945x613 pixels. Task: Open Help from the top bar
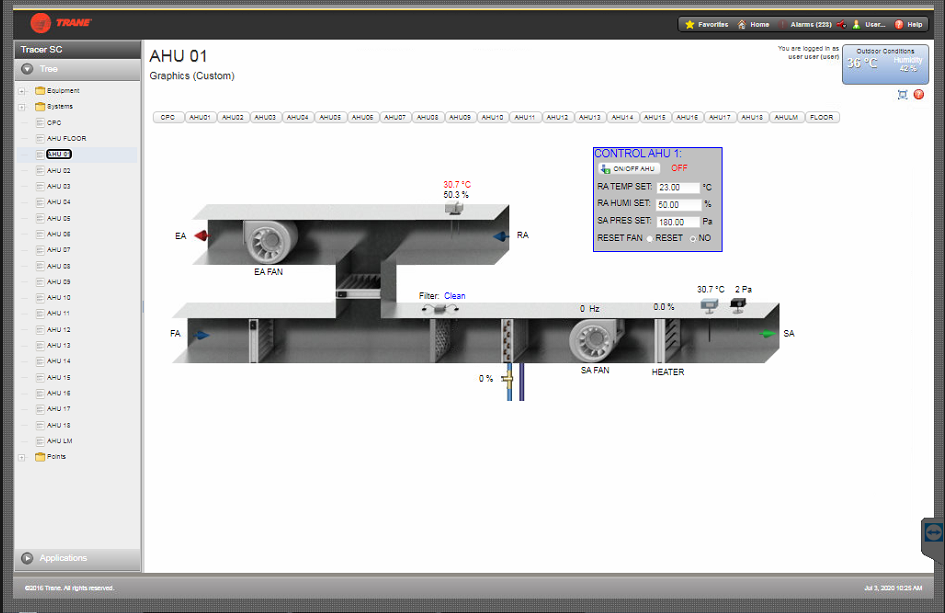click(908, 25)
